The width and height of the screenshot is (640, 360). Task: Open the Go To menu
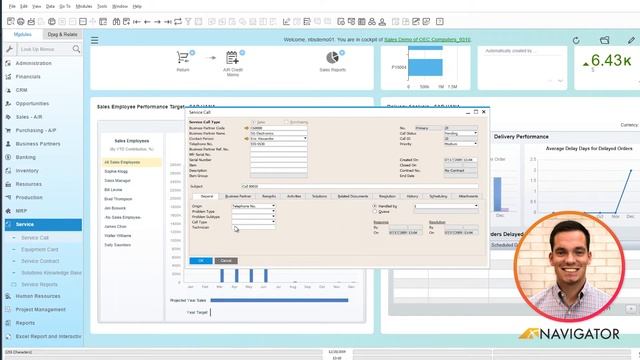coord(64,7)
